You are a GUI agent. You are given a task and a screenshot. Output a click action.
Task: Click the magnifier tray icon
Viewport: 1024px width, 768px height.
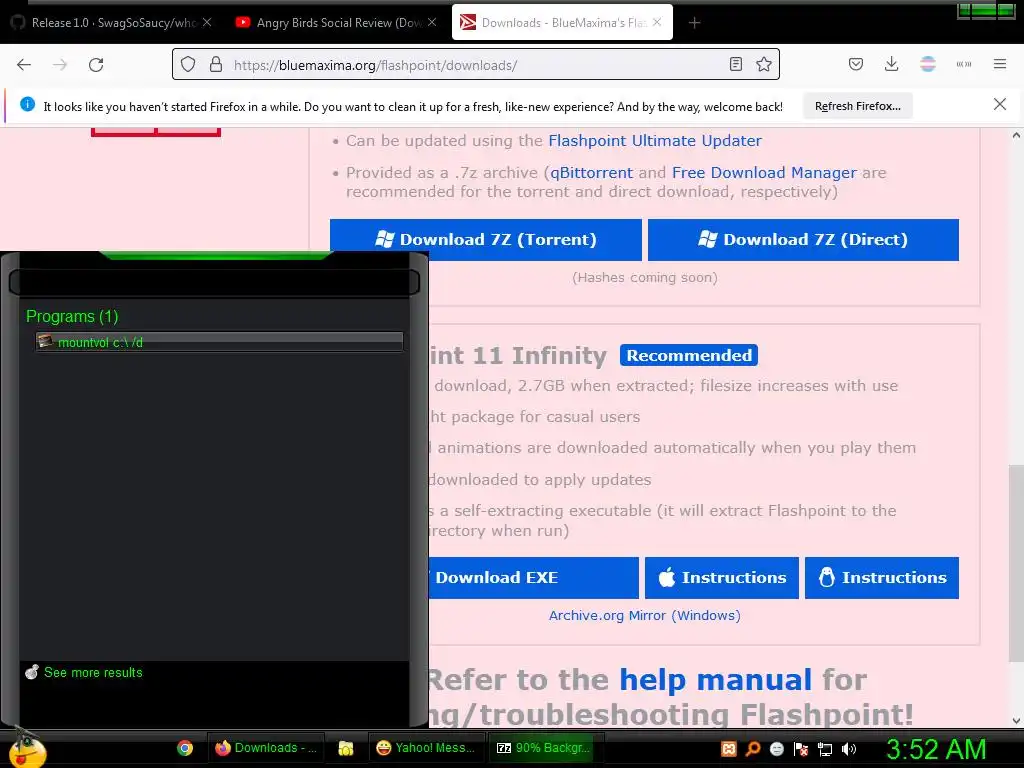(753, 749)
